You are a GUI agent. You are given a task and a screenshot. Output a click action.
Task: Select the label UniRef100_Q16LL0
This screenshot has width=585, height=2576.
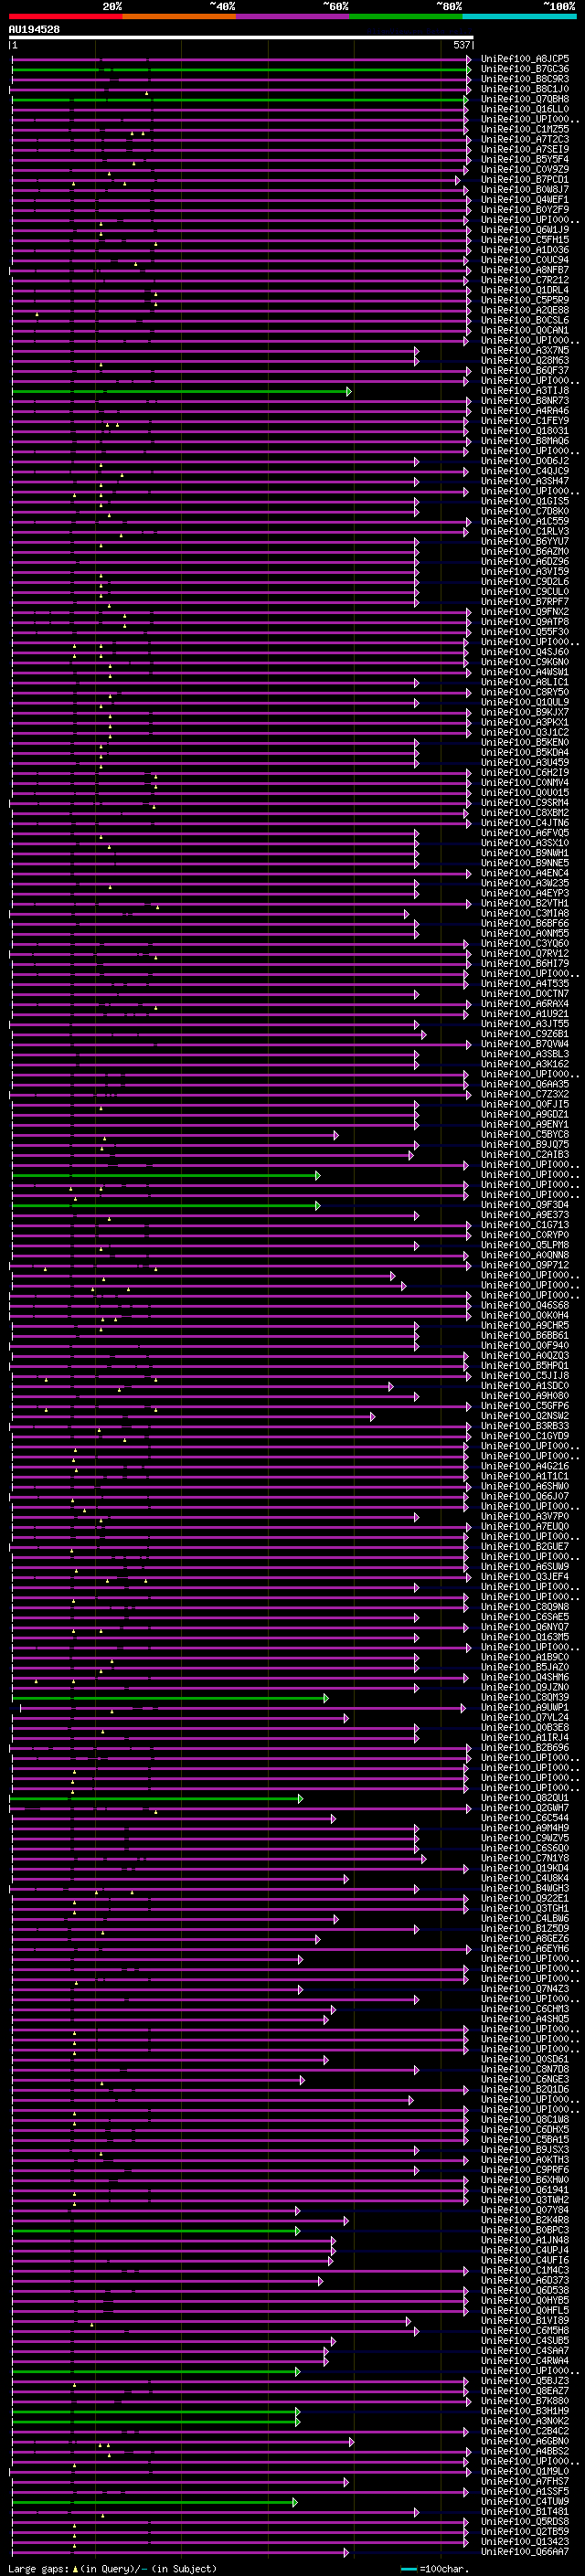coord(525,110)
